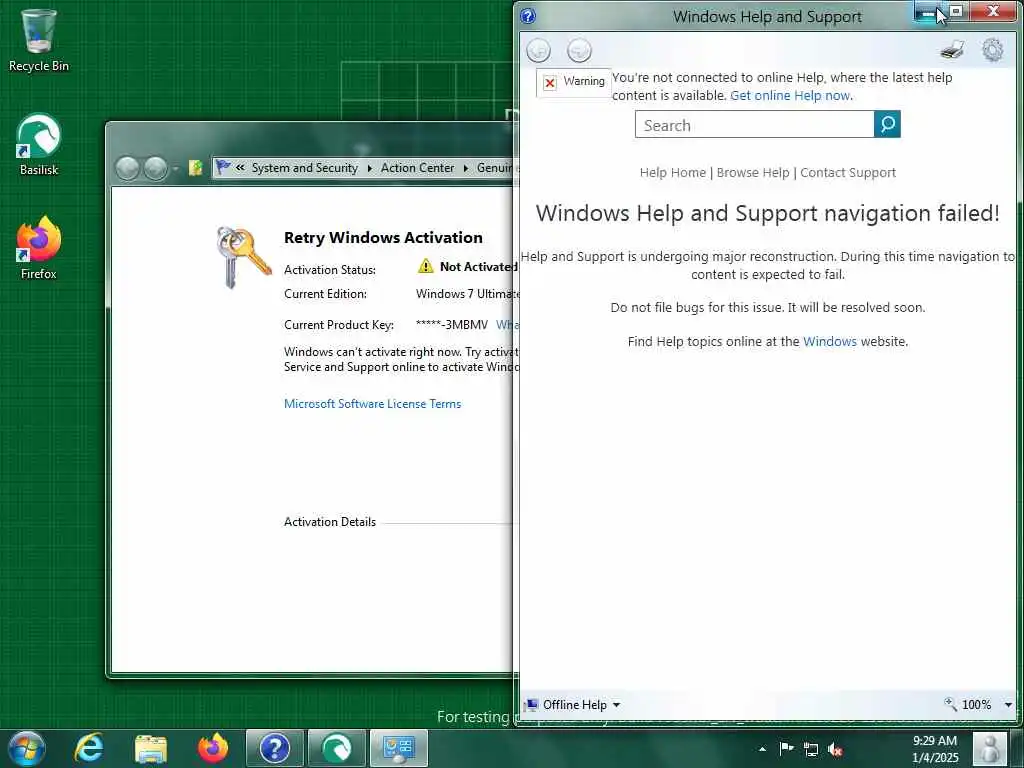
Task: Print the help topic with printer icon
Action: 953,50
